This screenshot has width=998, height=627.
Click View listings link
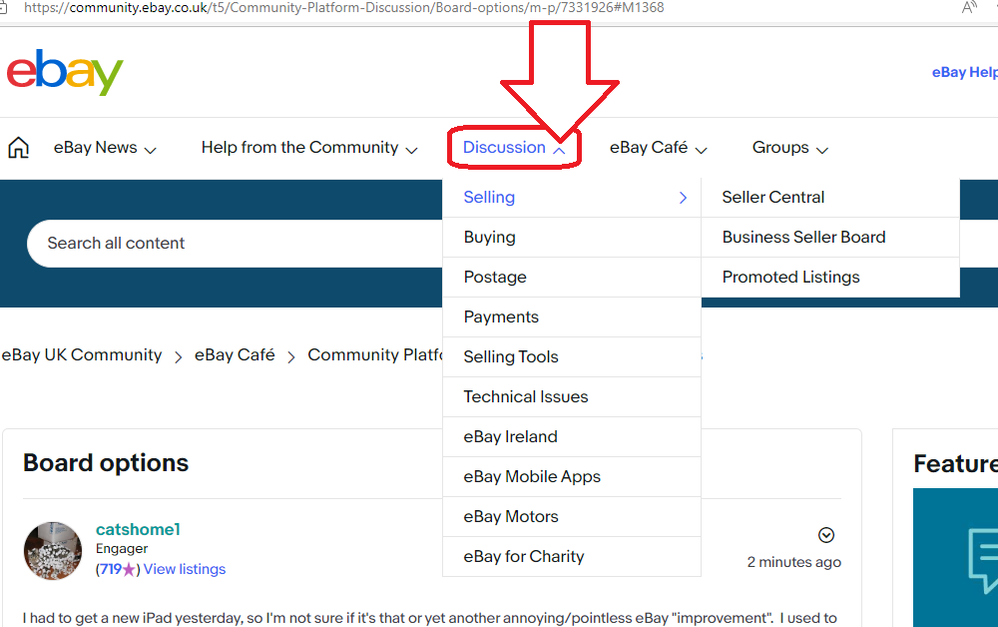[185, 569]
